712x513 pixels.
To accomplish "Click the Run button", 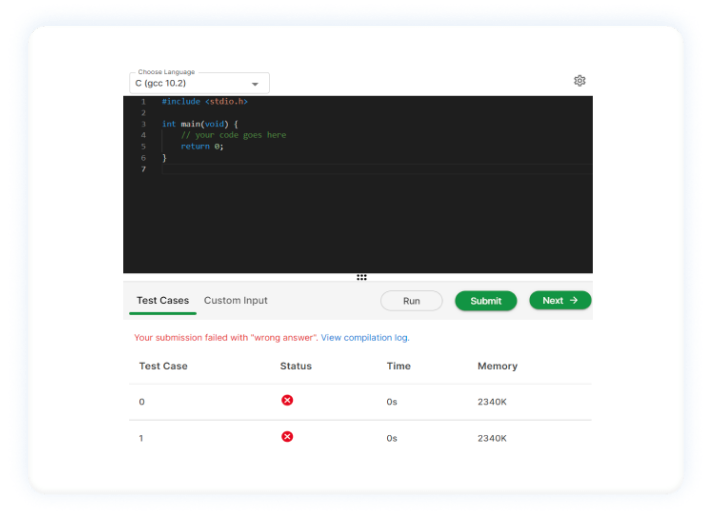I will point(411,301).
